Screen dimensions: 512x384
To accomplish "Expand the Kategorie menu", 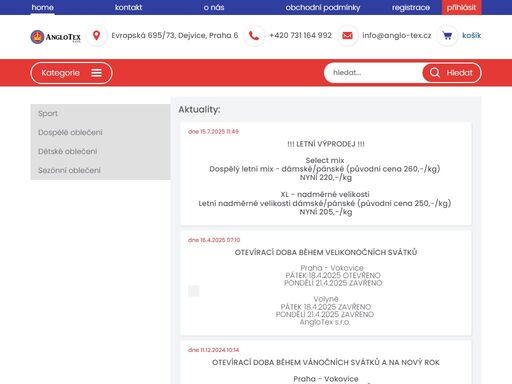I will (71, 73).
